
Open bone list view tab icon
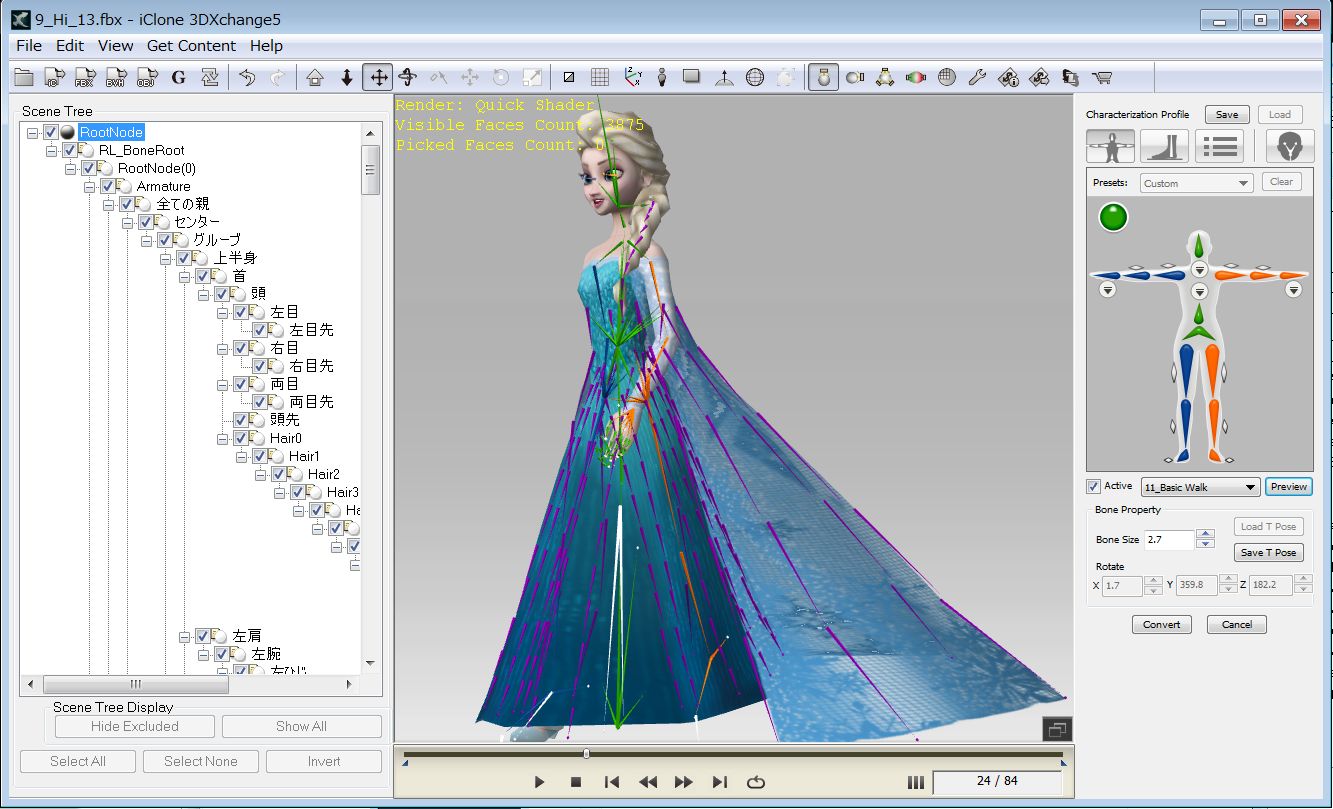[1220, 146]
